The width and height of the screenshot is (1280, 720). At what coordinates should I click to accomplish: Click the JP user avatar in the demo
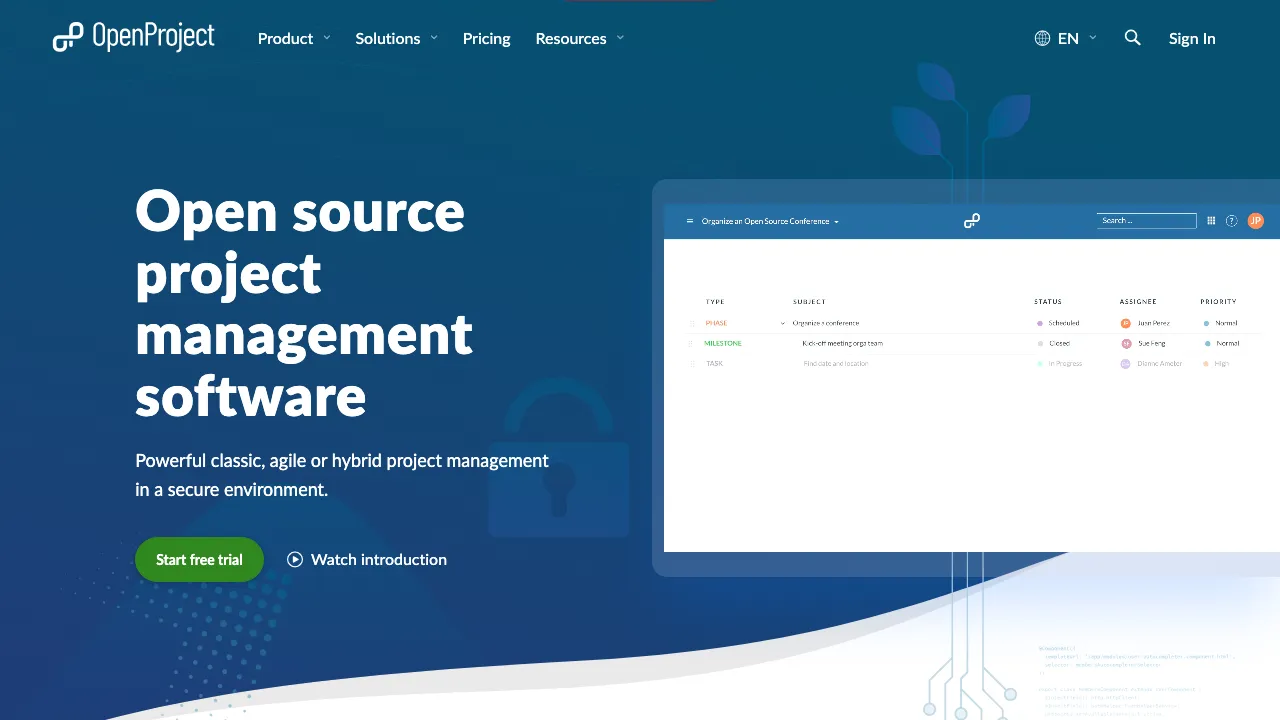click(1256, 221)
